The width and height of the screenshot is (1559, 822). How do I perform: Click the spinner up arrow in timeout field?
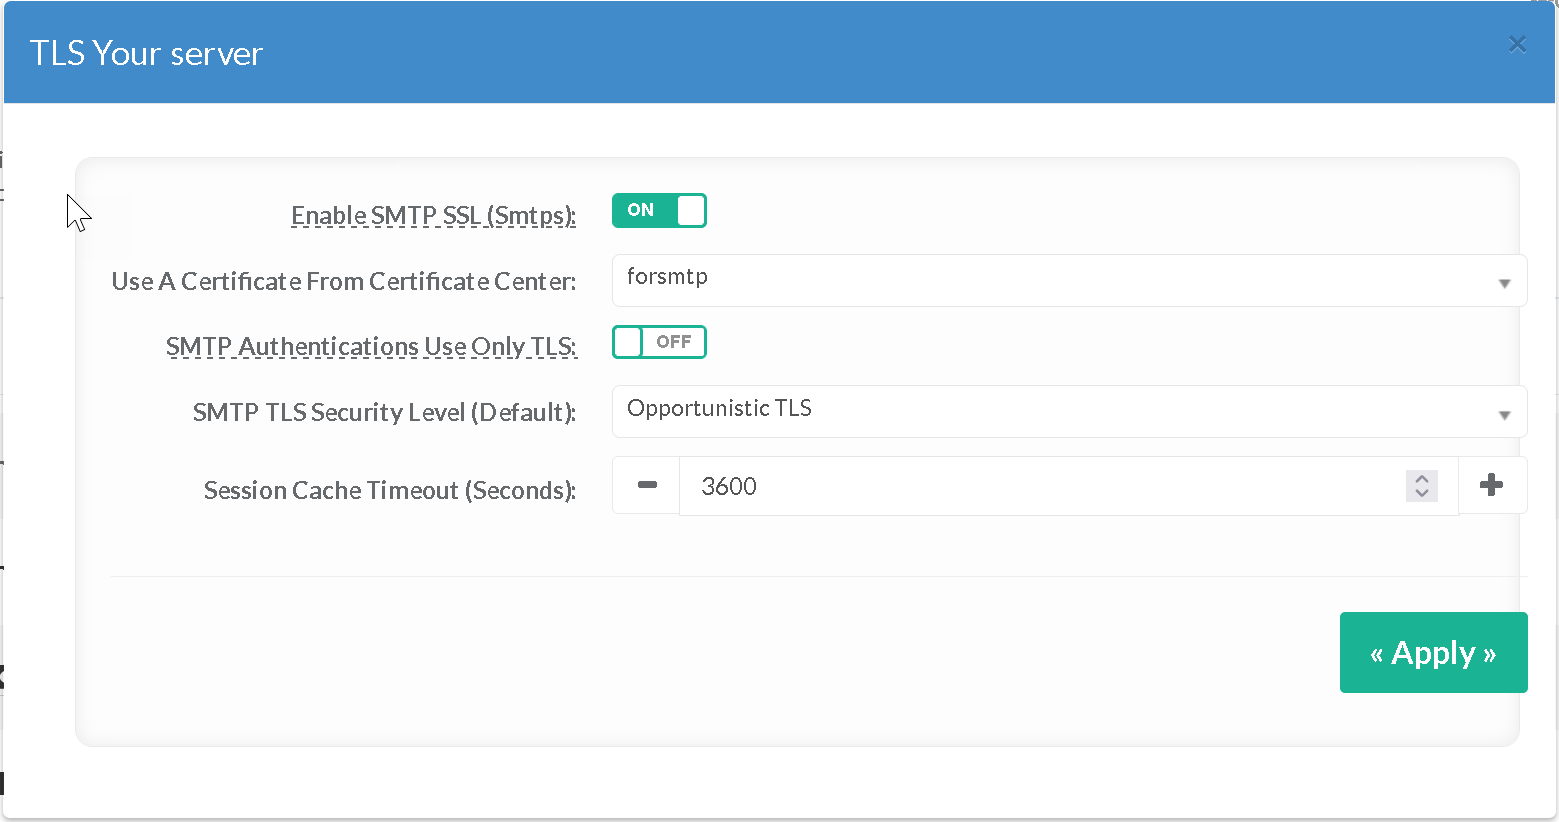[1422, 478]
